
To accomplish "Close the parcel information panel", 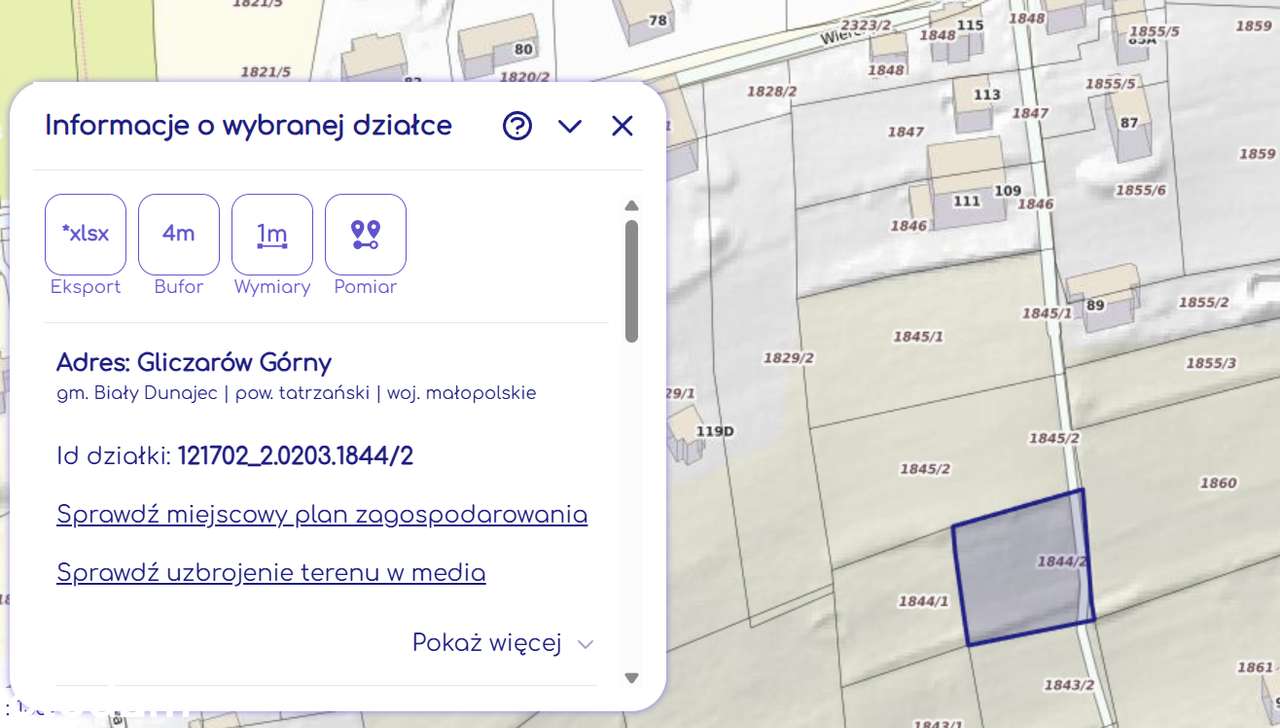I will [622, 126].
